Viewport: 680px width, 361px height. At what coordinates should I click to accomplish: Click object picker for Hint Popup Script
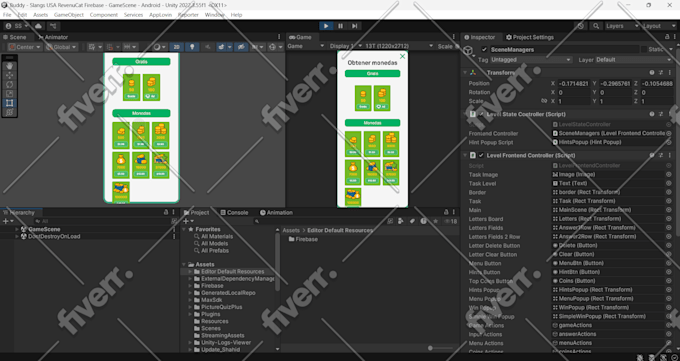[669, 142]
